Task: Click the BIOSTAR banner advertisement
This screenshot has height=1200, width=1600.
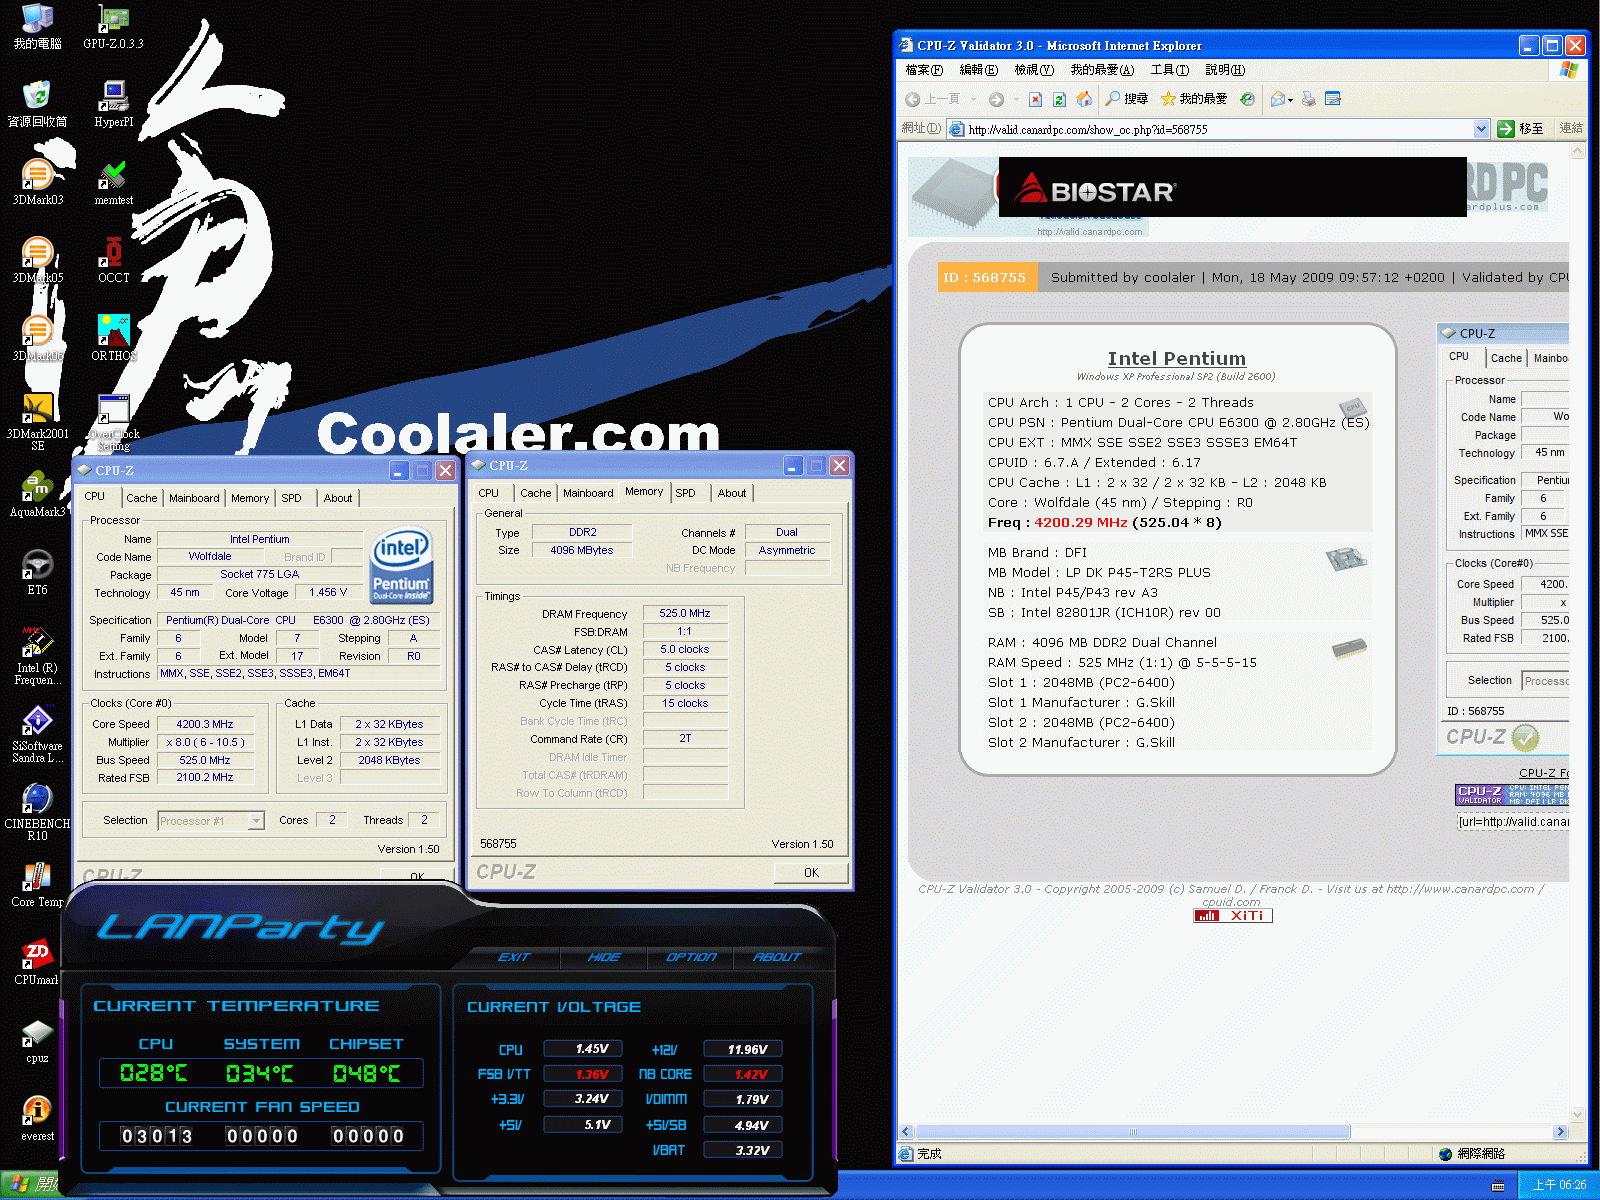Action: coord(1232,187)
